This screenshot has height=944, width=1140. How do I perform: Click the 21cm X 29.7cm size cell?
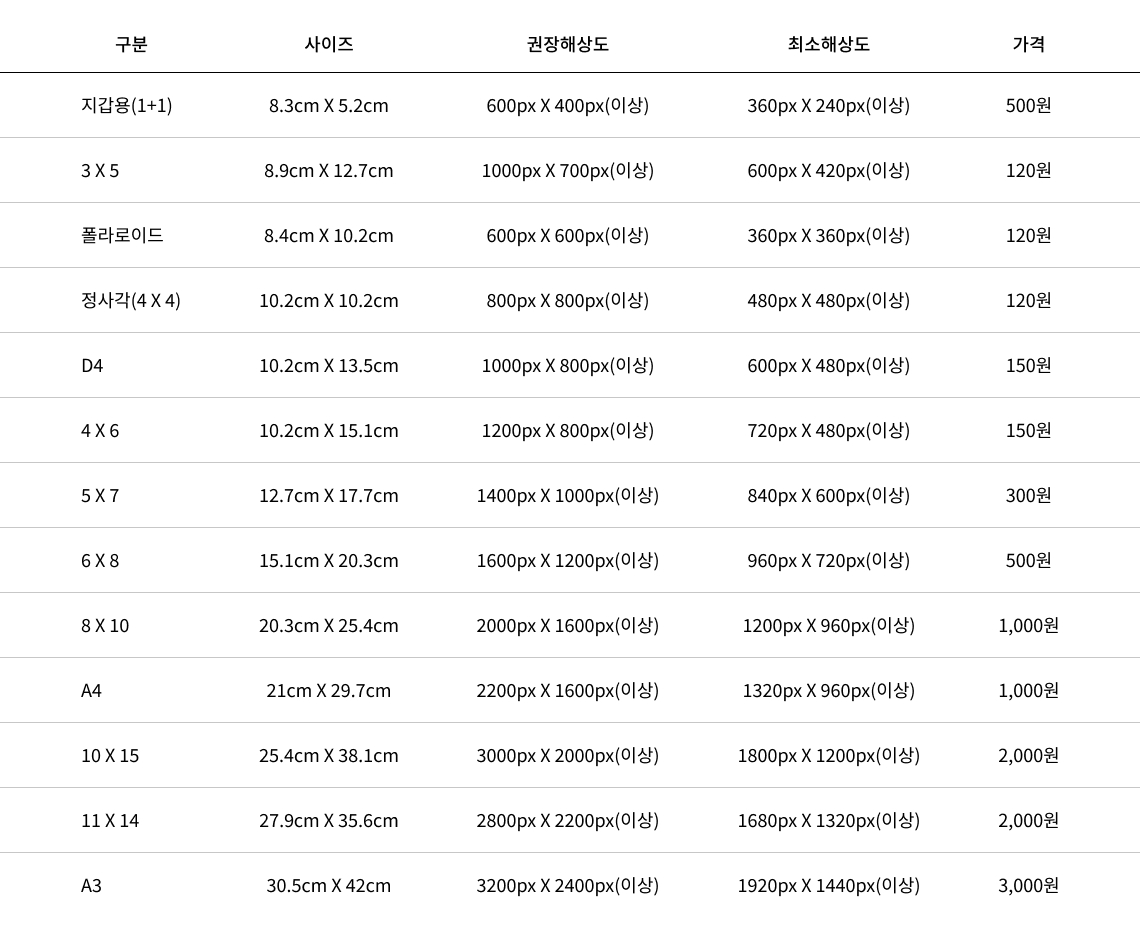pos(329,691)
